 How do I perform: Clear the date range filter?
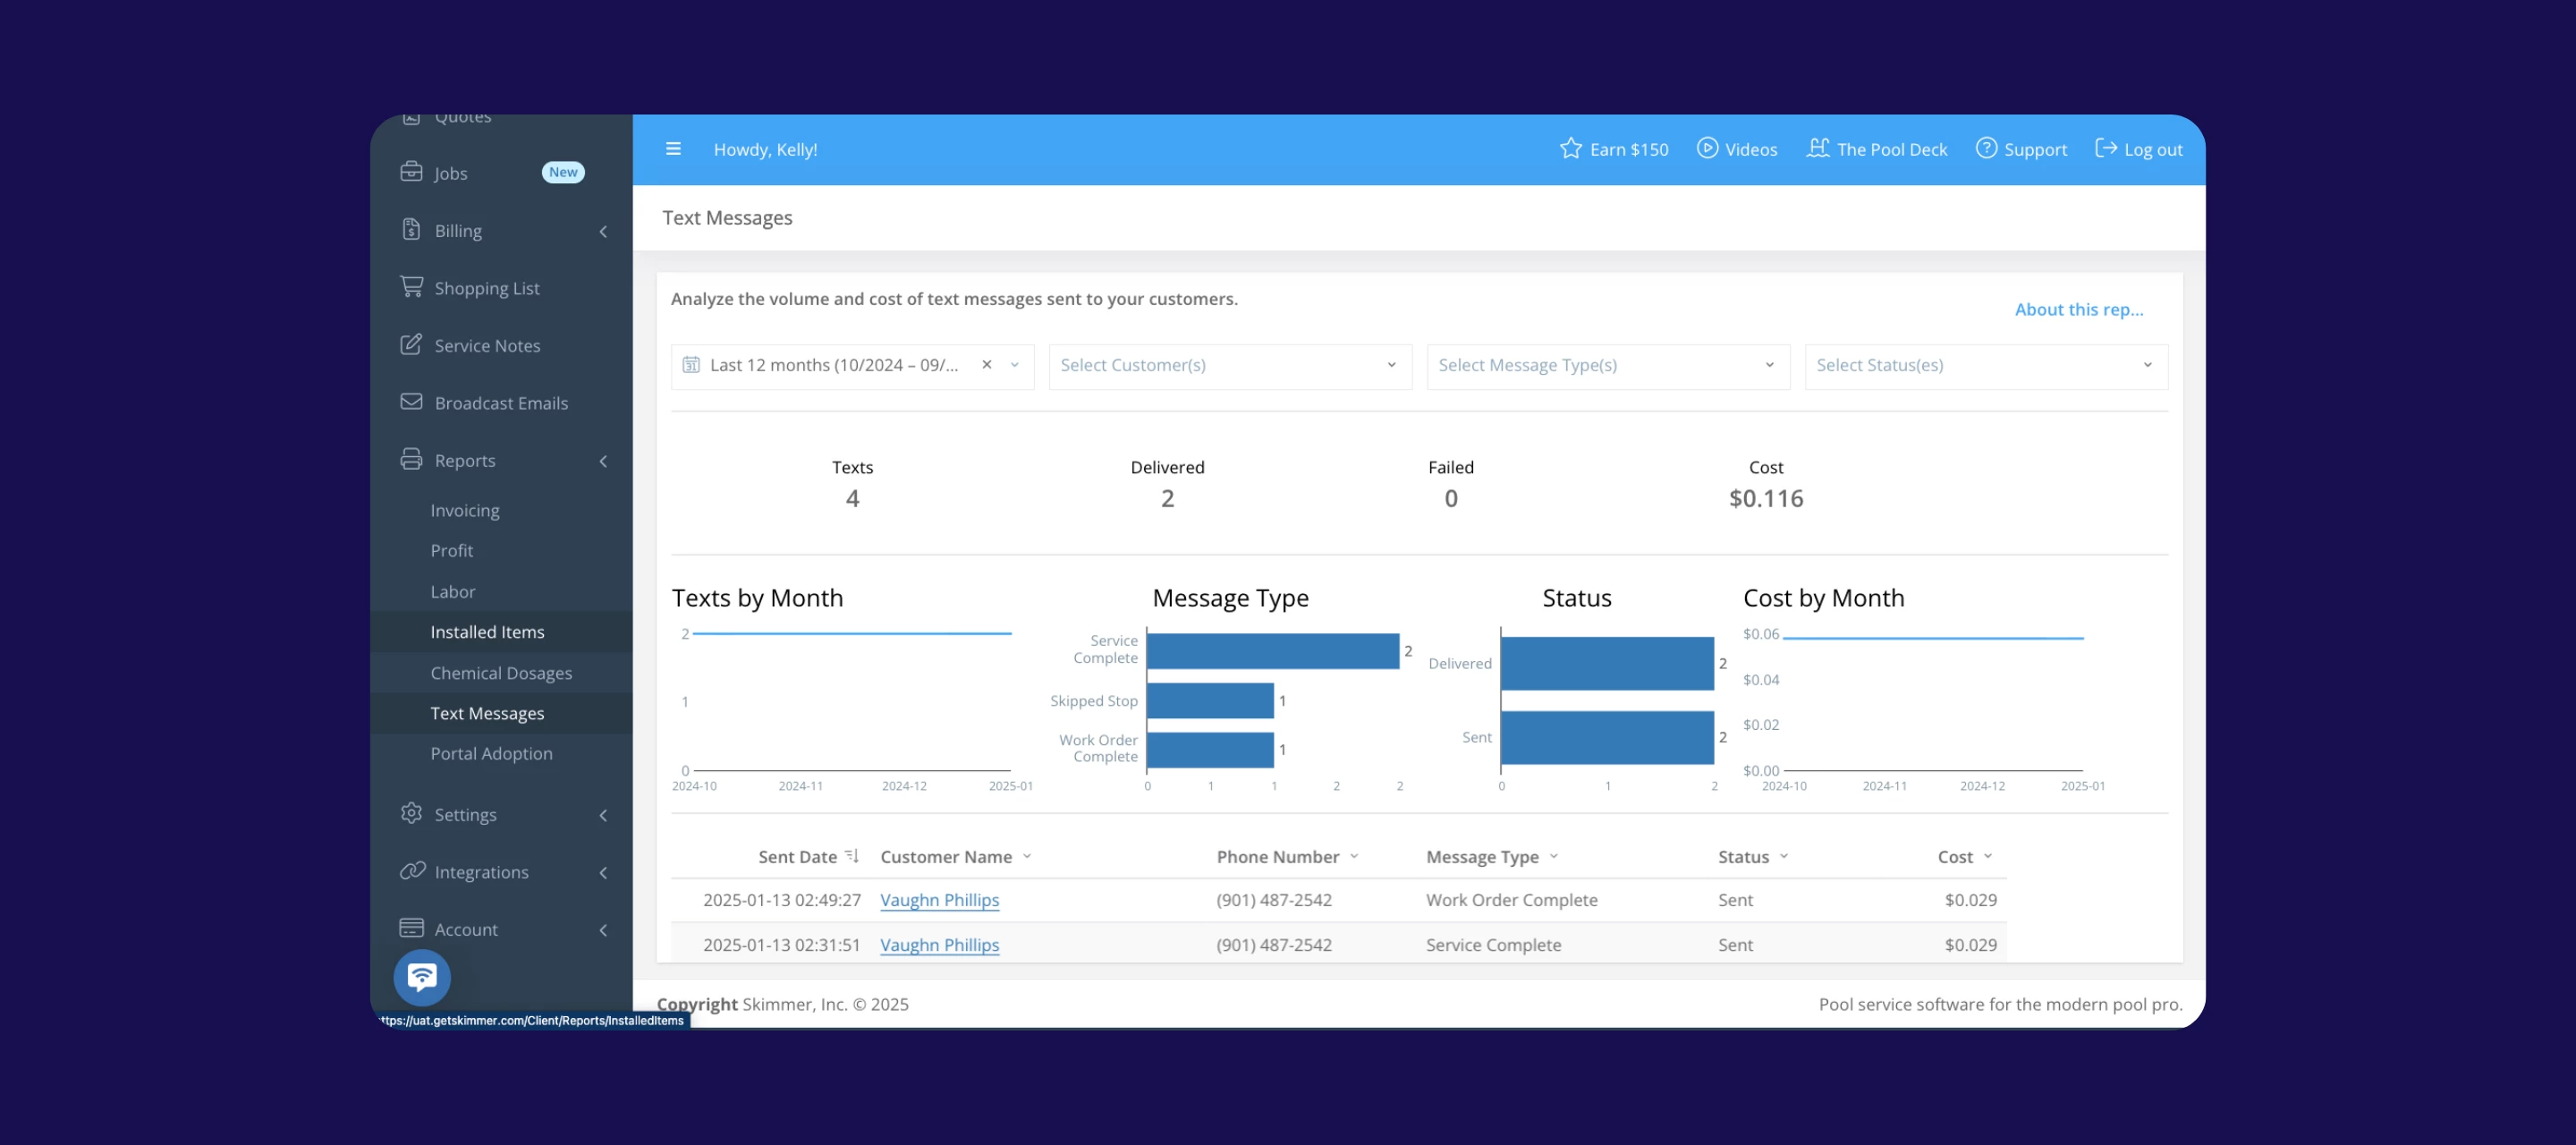pyautogui.click(x=986, y=365)
